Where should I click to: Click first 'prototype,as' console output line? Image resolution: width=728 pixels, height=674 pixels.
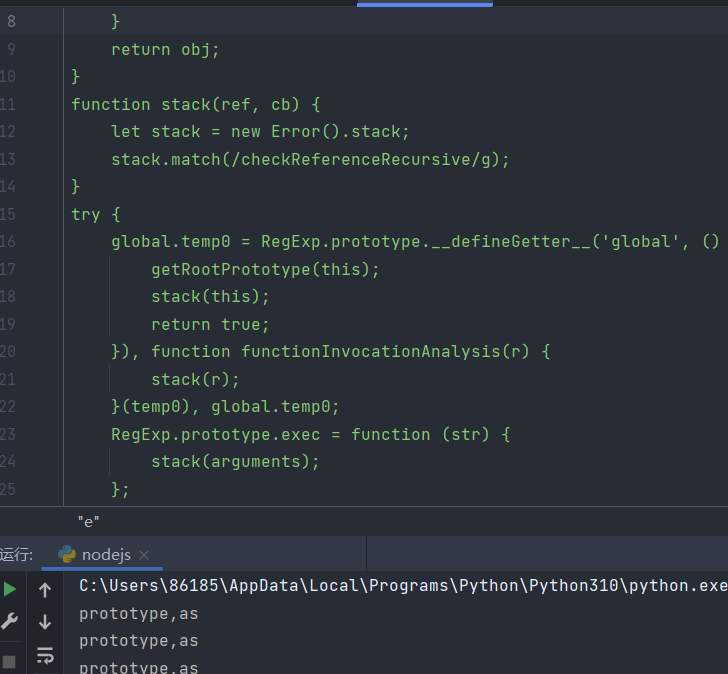coord(138,614)
